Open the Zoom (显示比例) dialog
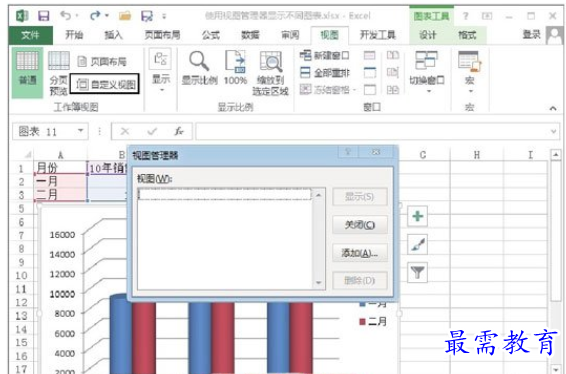 pos(199,68)
